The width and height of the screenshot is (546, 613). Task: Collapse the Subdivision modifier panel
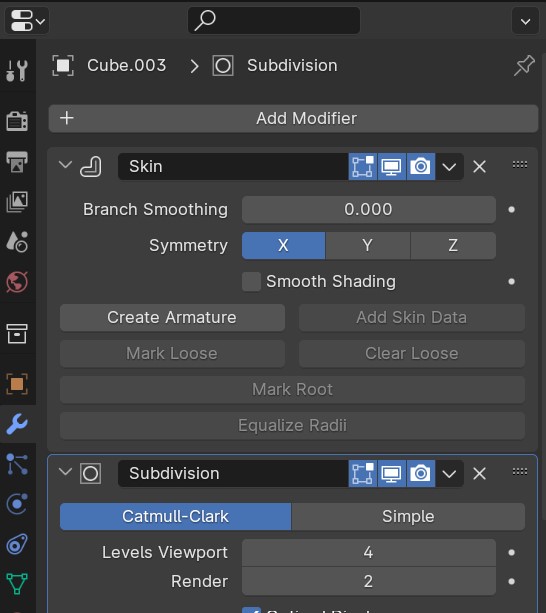click(x=65, y=473)
